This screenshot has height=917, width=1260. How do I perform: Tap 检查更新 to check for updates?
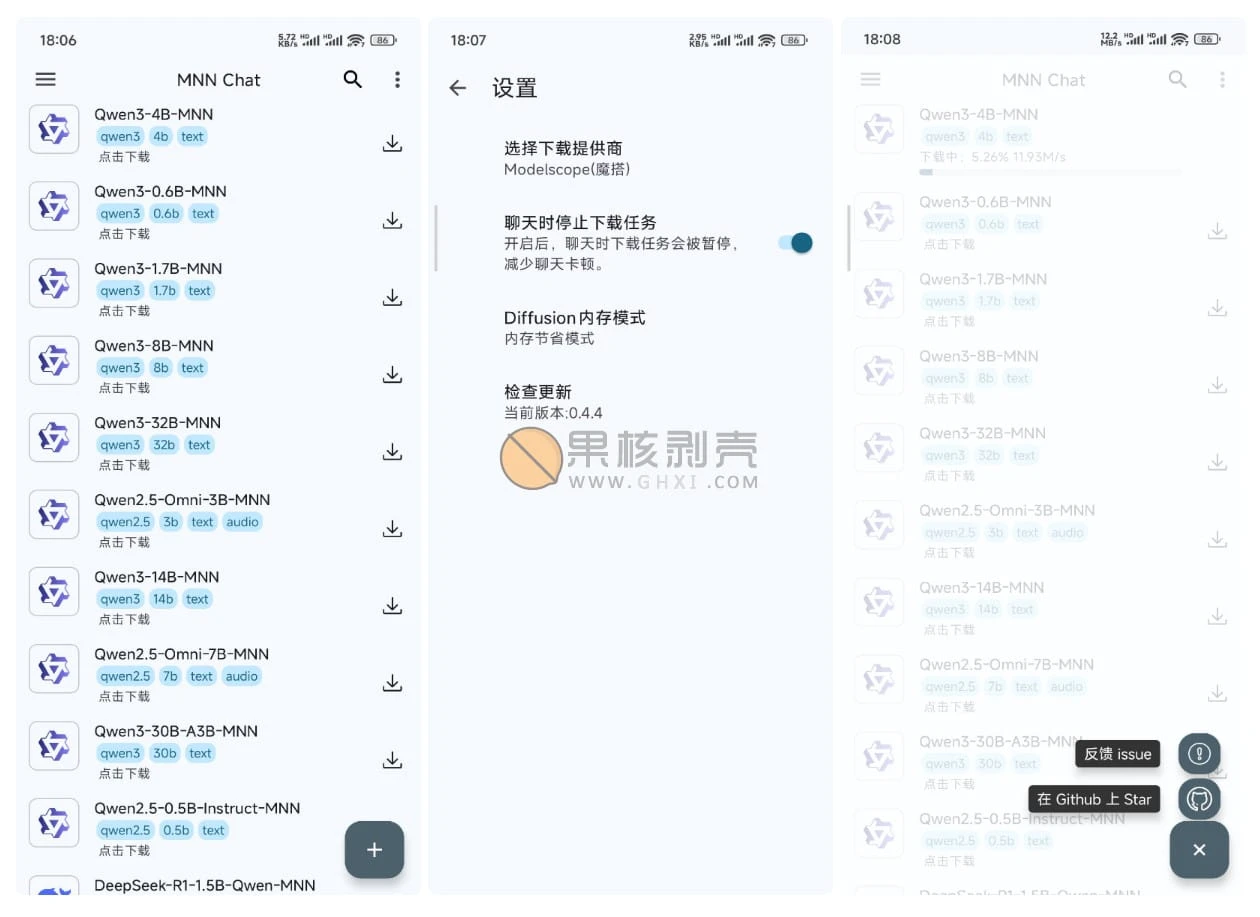[630, 402]
